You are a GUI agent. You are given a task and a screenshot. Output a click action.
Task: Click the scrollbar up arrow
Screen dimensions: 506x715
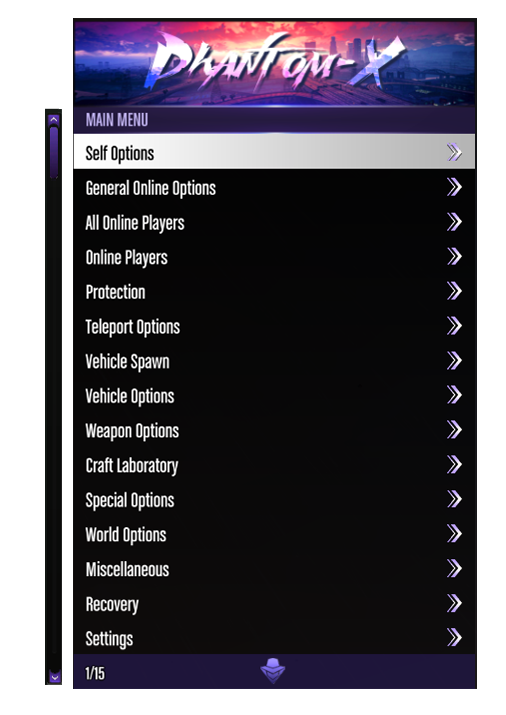[54, 120]
